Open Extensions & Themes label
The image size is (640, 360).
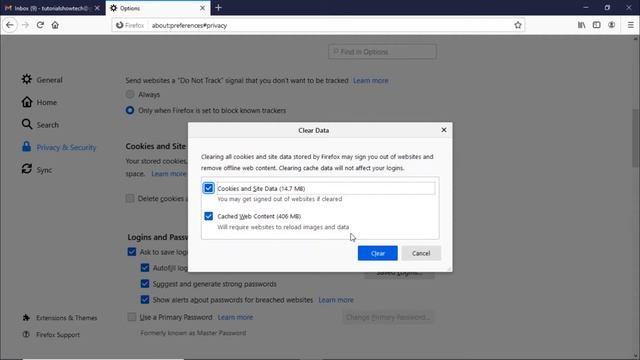tap(67, 318)
